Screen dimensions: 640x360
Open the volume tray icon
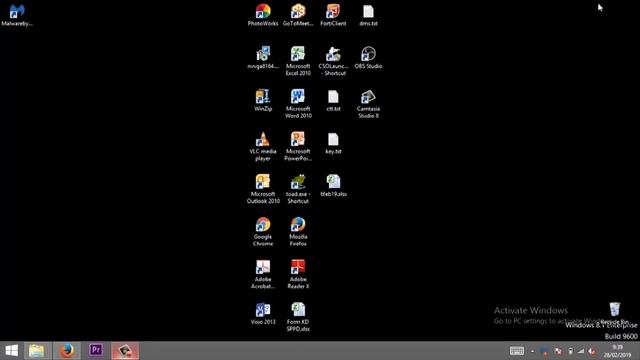[592, 351]
